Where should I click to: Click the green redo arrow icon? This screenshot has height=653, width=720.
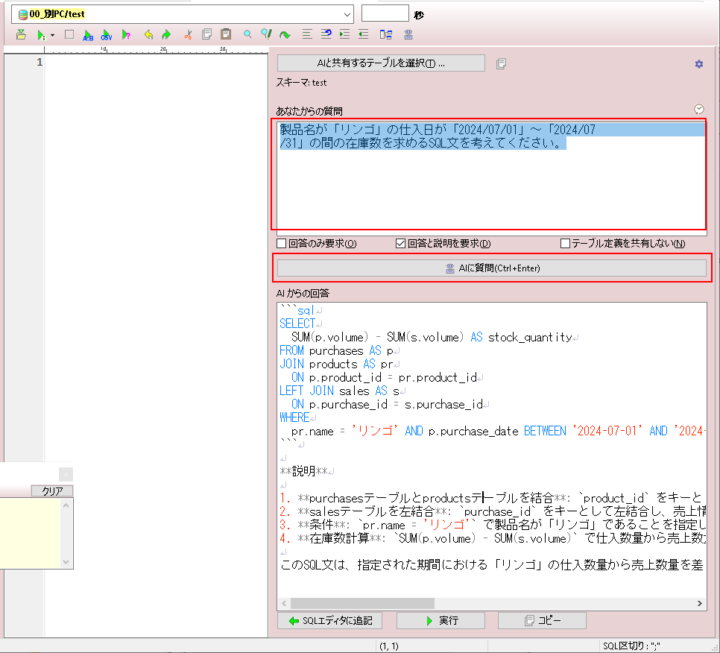[166, 34]
